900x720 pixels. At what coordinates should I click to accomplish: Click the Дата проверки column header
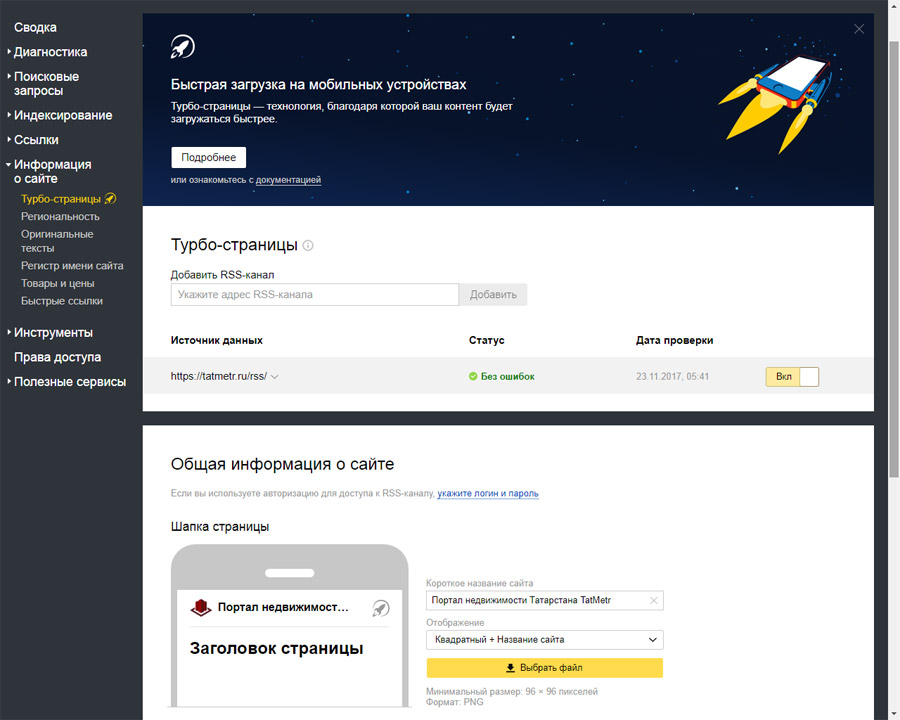(674, 340)
